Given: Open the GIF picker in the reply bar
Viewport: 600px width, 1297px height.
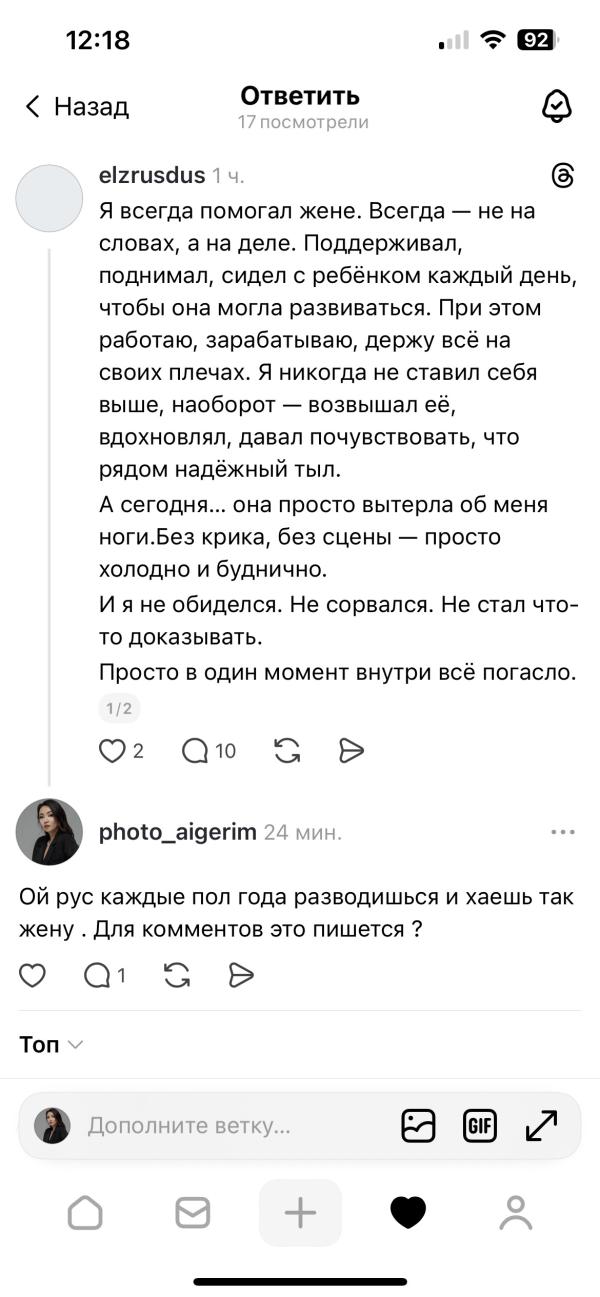Looking at the screenshot, I should pos(479,1125).
